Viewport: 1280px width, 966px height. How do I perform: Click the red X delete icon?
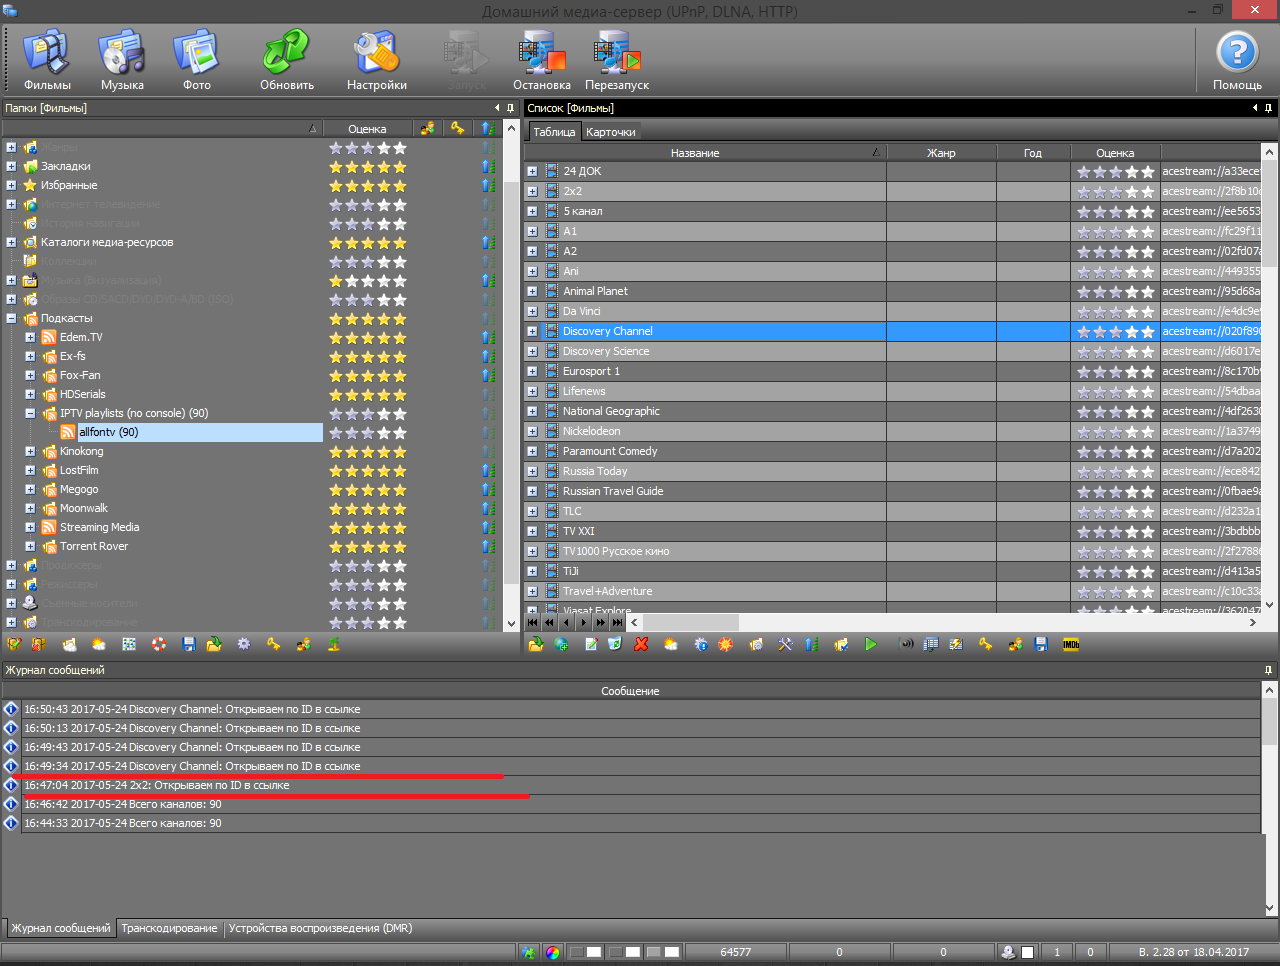coord(641,645)
